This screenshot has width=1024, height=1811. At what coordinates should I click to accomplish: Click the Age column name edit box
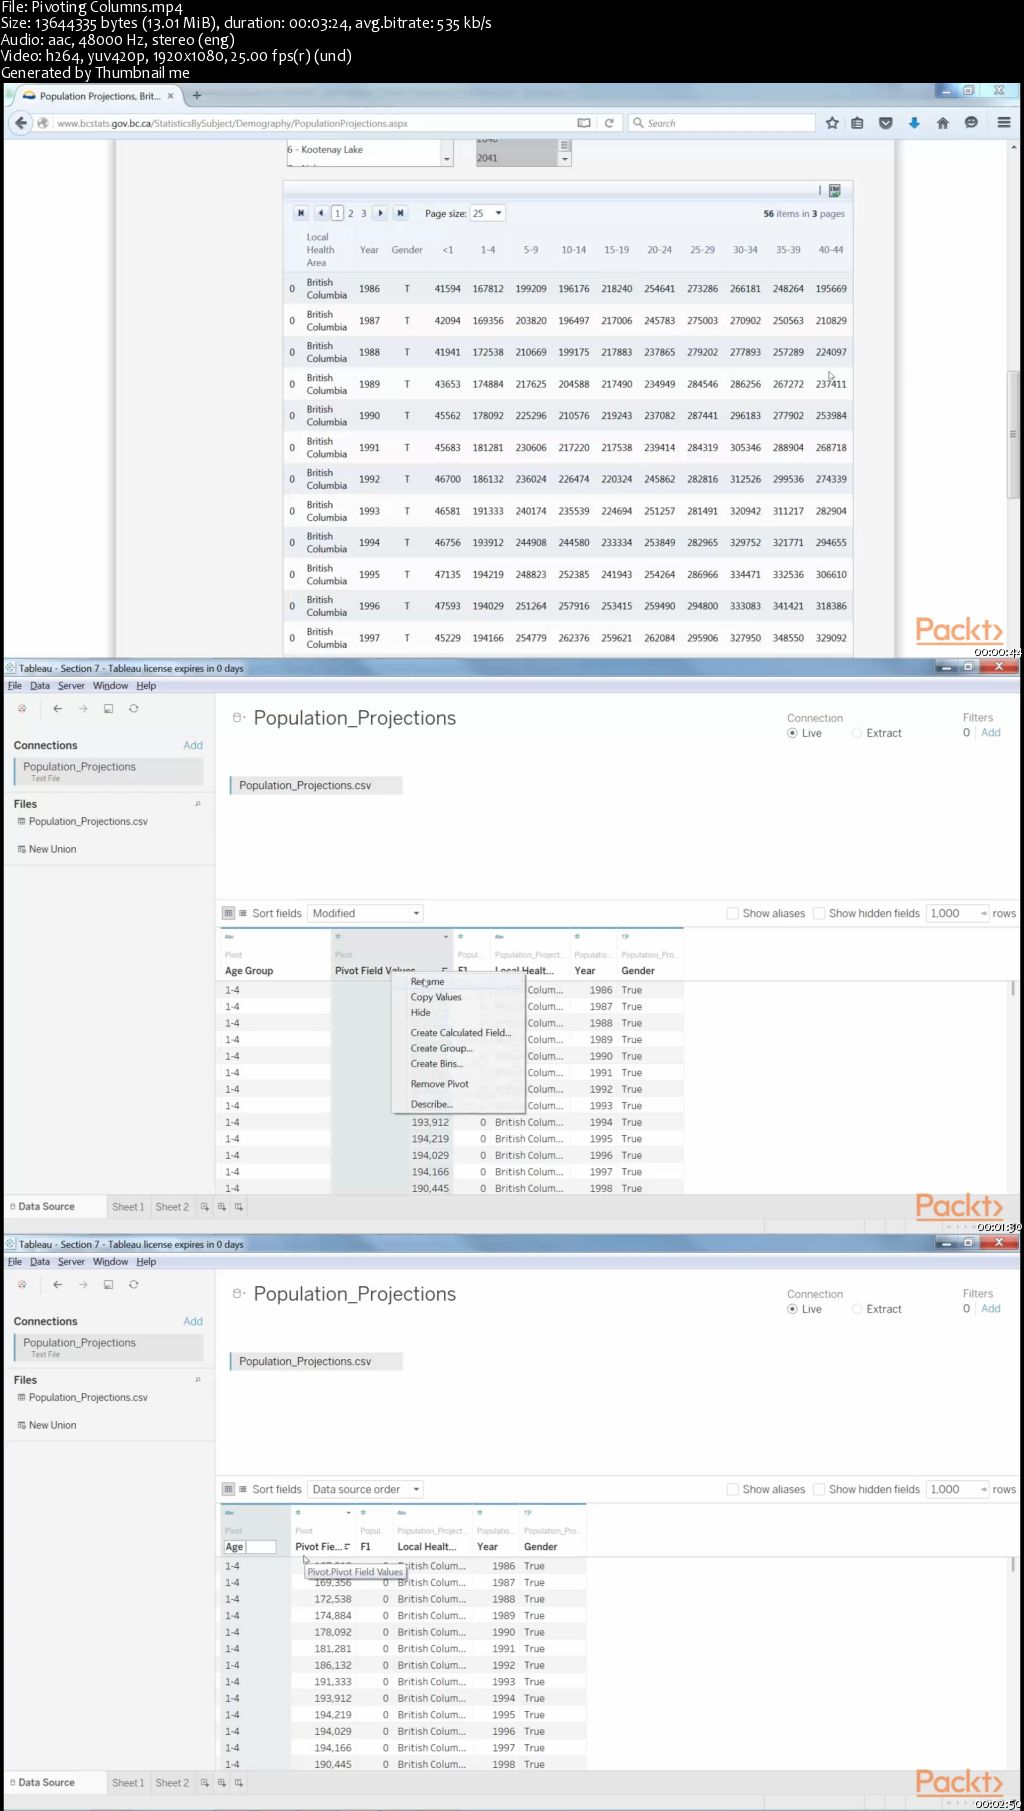(250, 1547)
